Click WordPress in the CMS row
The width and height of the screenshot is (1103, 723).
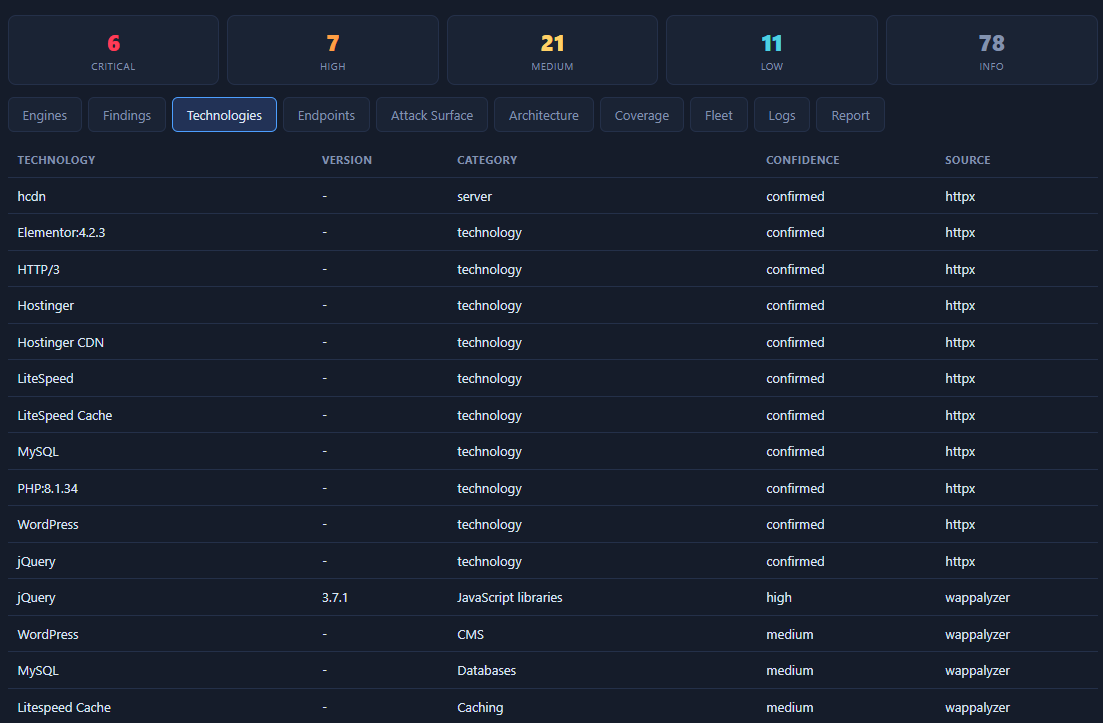tap(48, 634)
